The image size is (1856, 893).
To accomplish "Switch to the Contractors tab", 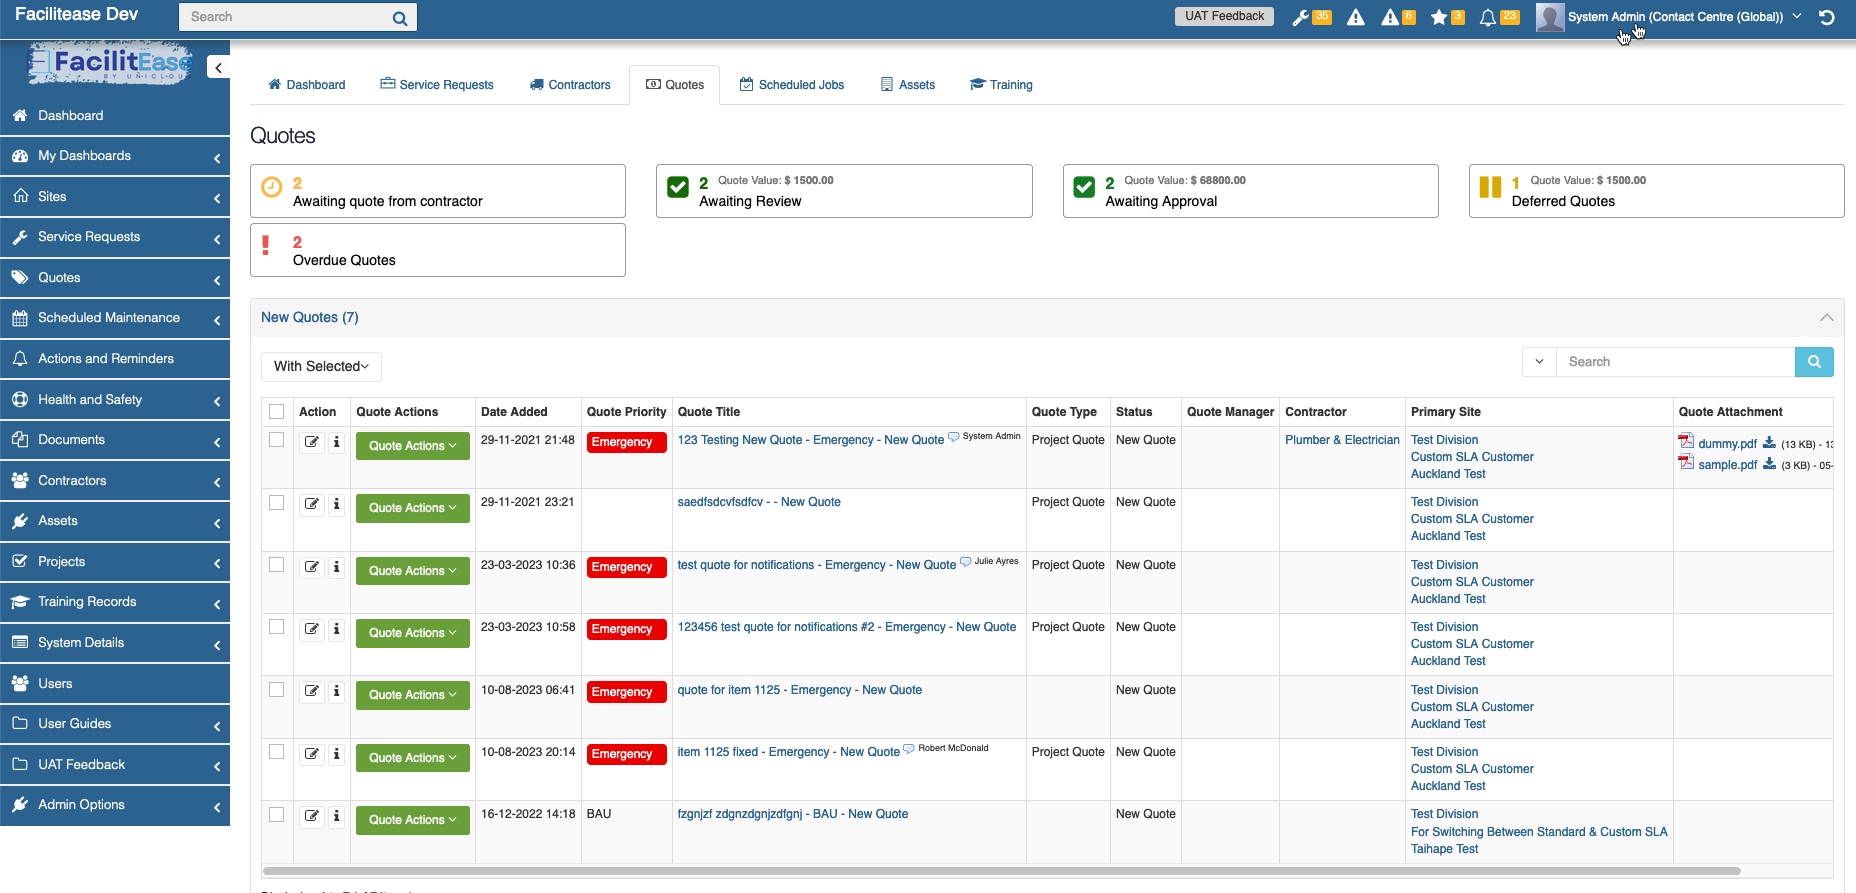I will coord(570,85).
